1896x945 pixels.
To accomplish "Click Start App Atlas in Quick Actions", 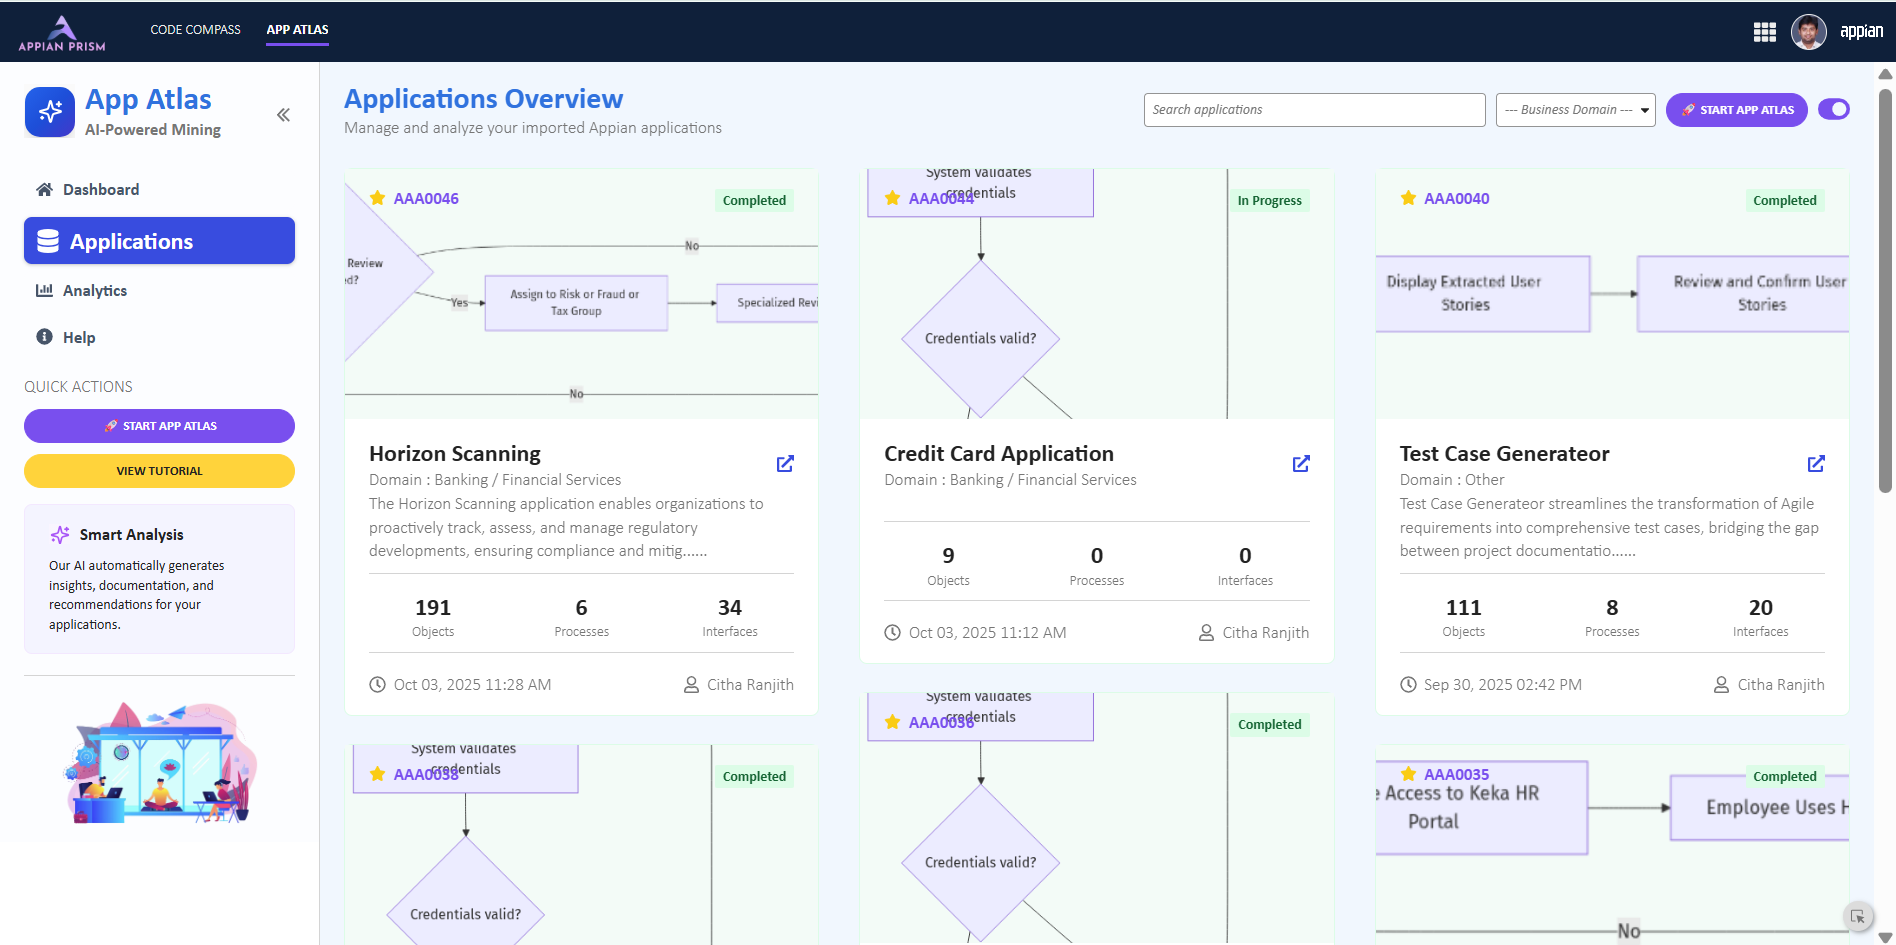I will coord(159,426).
